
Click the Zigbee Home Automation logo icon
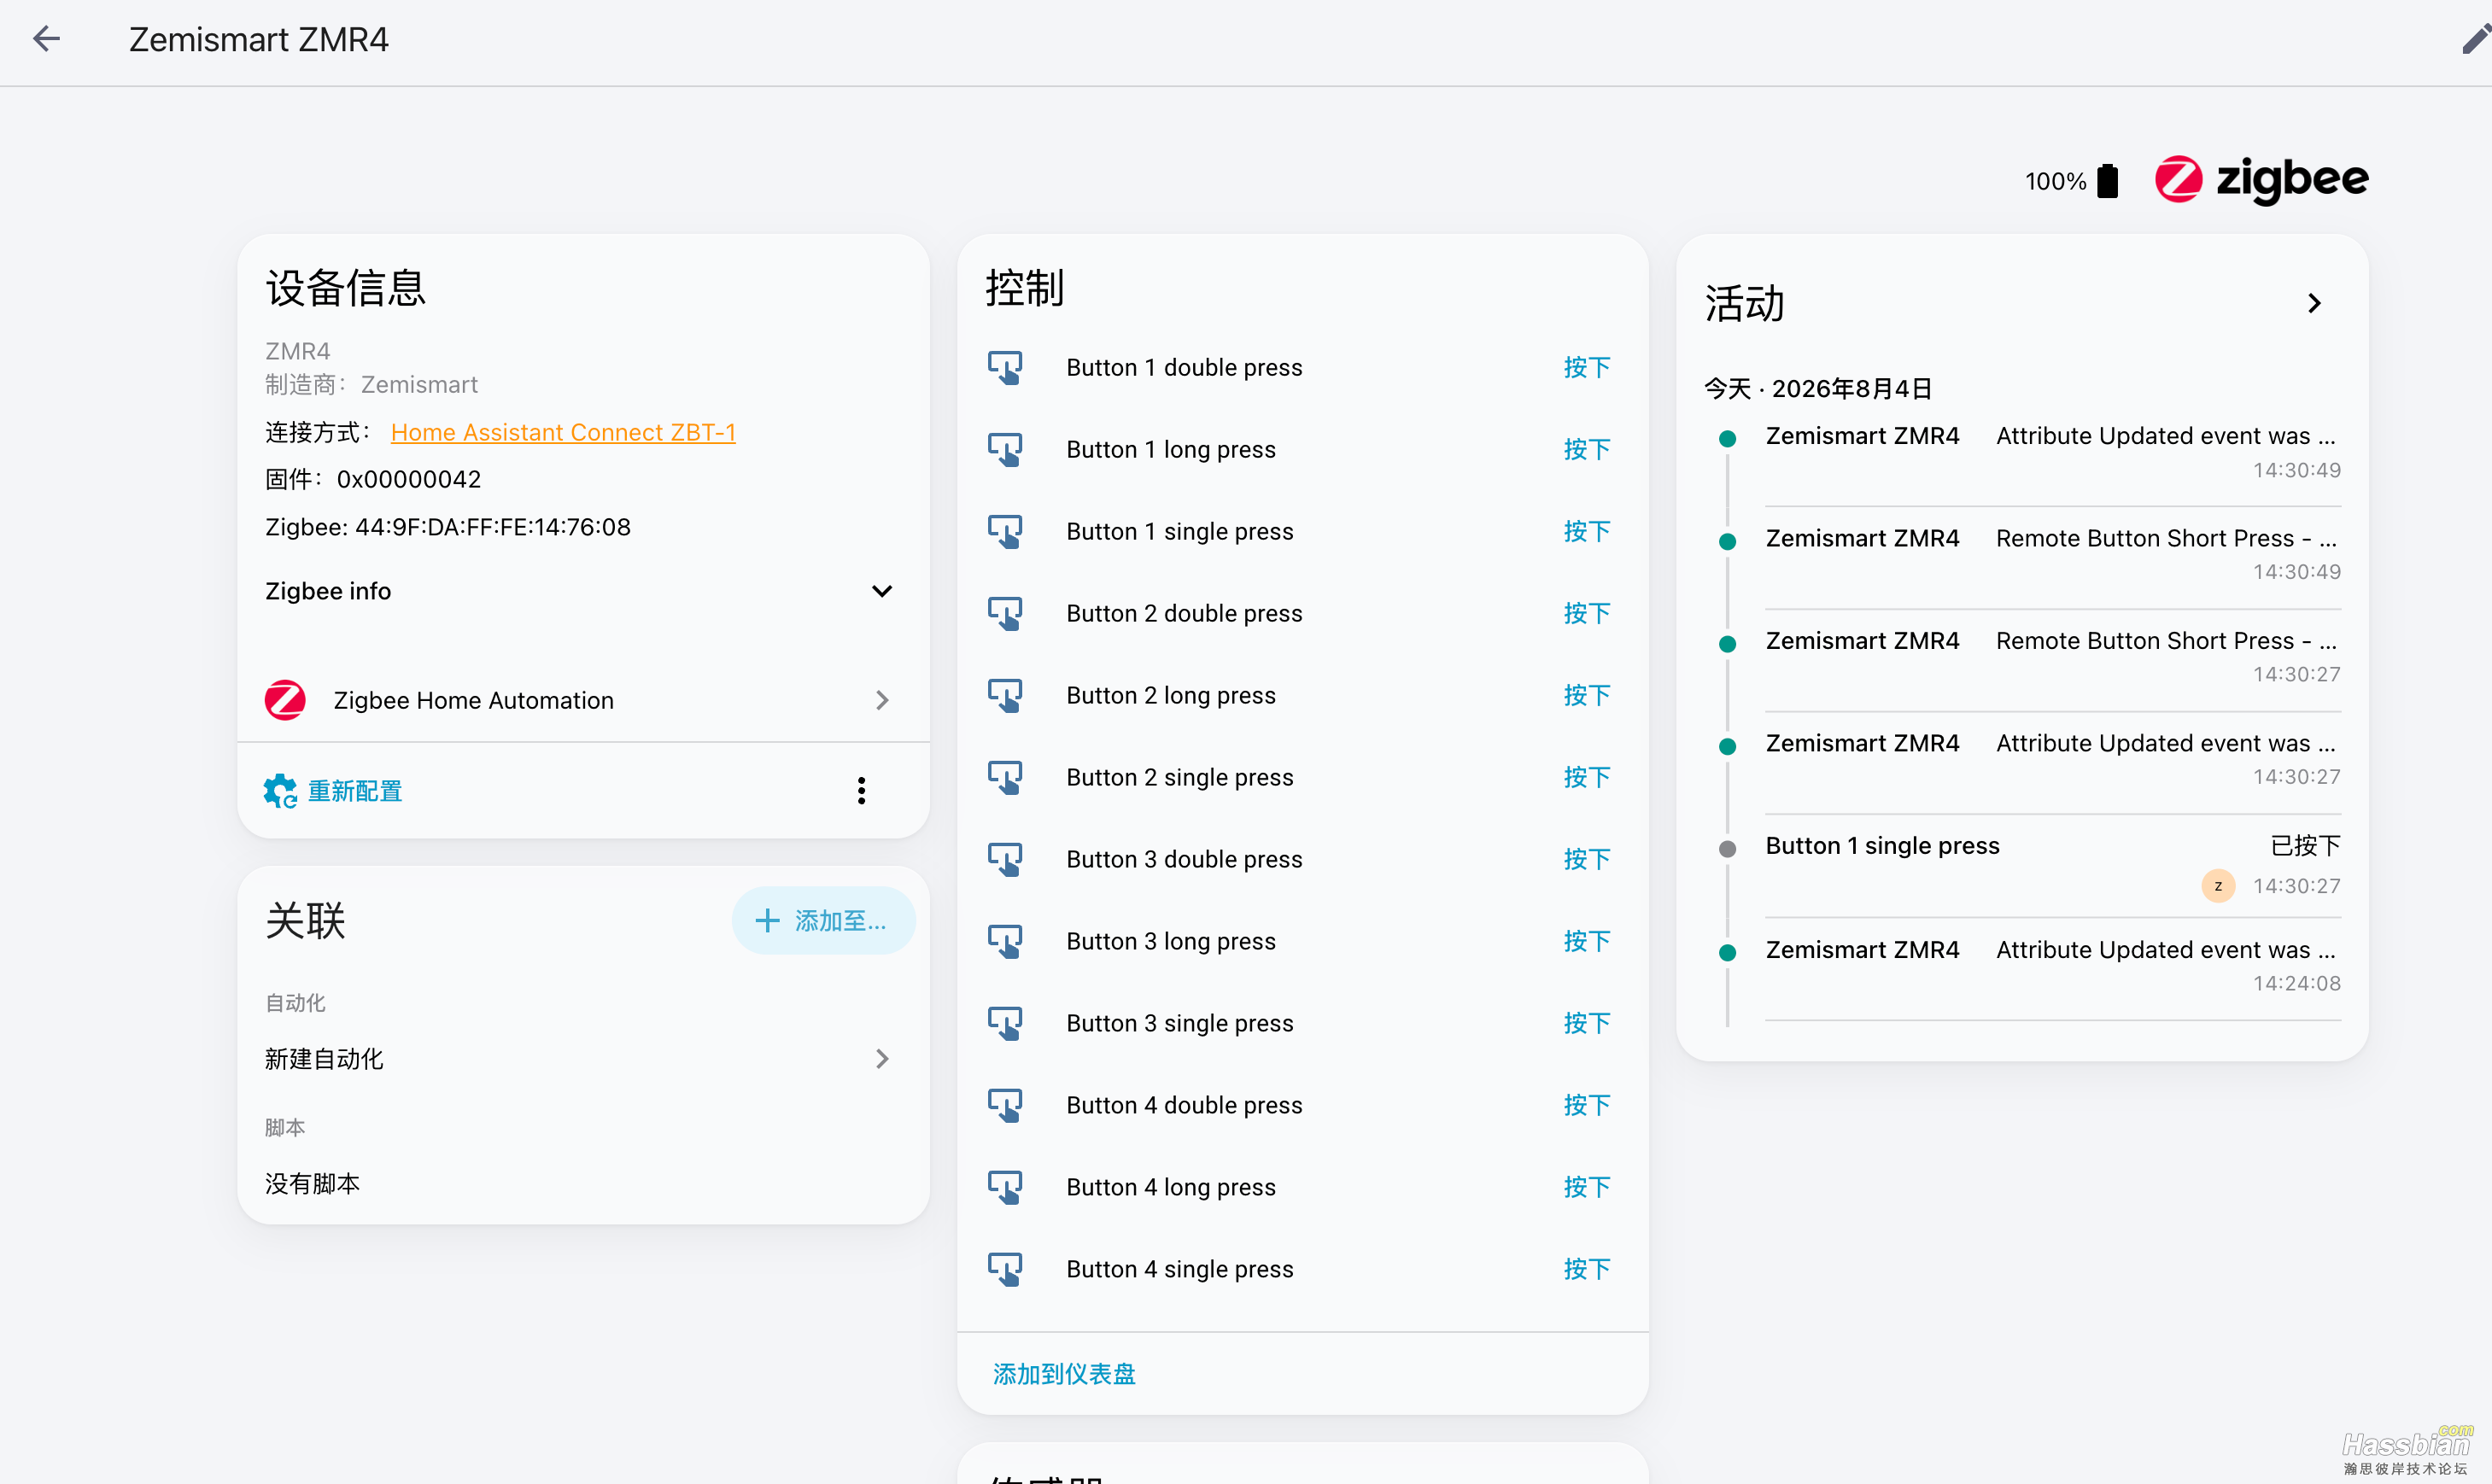(285, 700)
